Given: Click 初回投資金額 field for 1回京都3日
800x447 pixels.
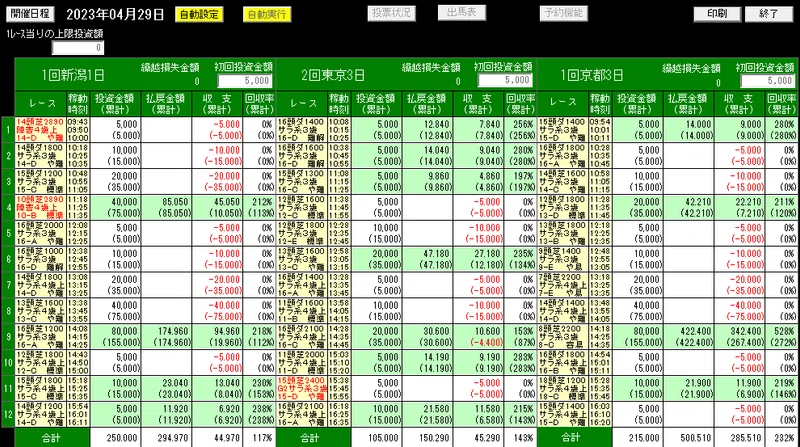Looking at the screenshot, I should click(767, 81).
